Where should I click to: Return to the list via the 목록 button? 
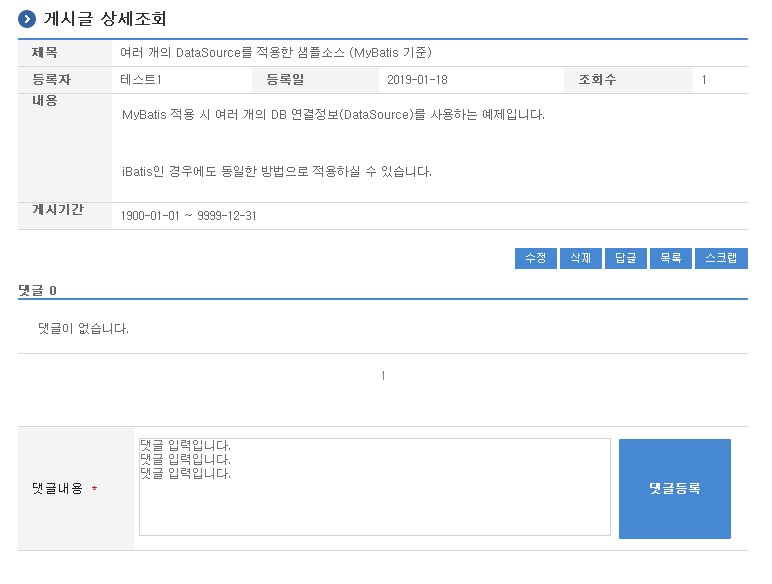pyautogui.click(x=670, y=258)
